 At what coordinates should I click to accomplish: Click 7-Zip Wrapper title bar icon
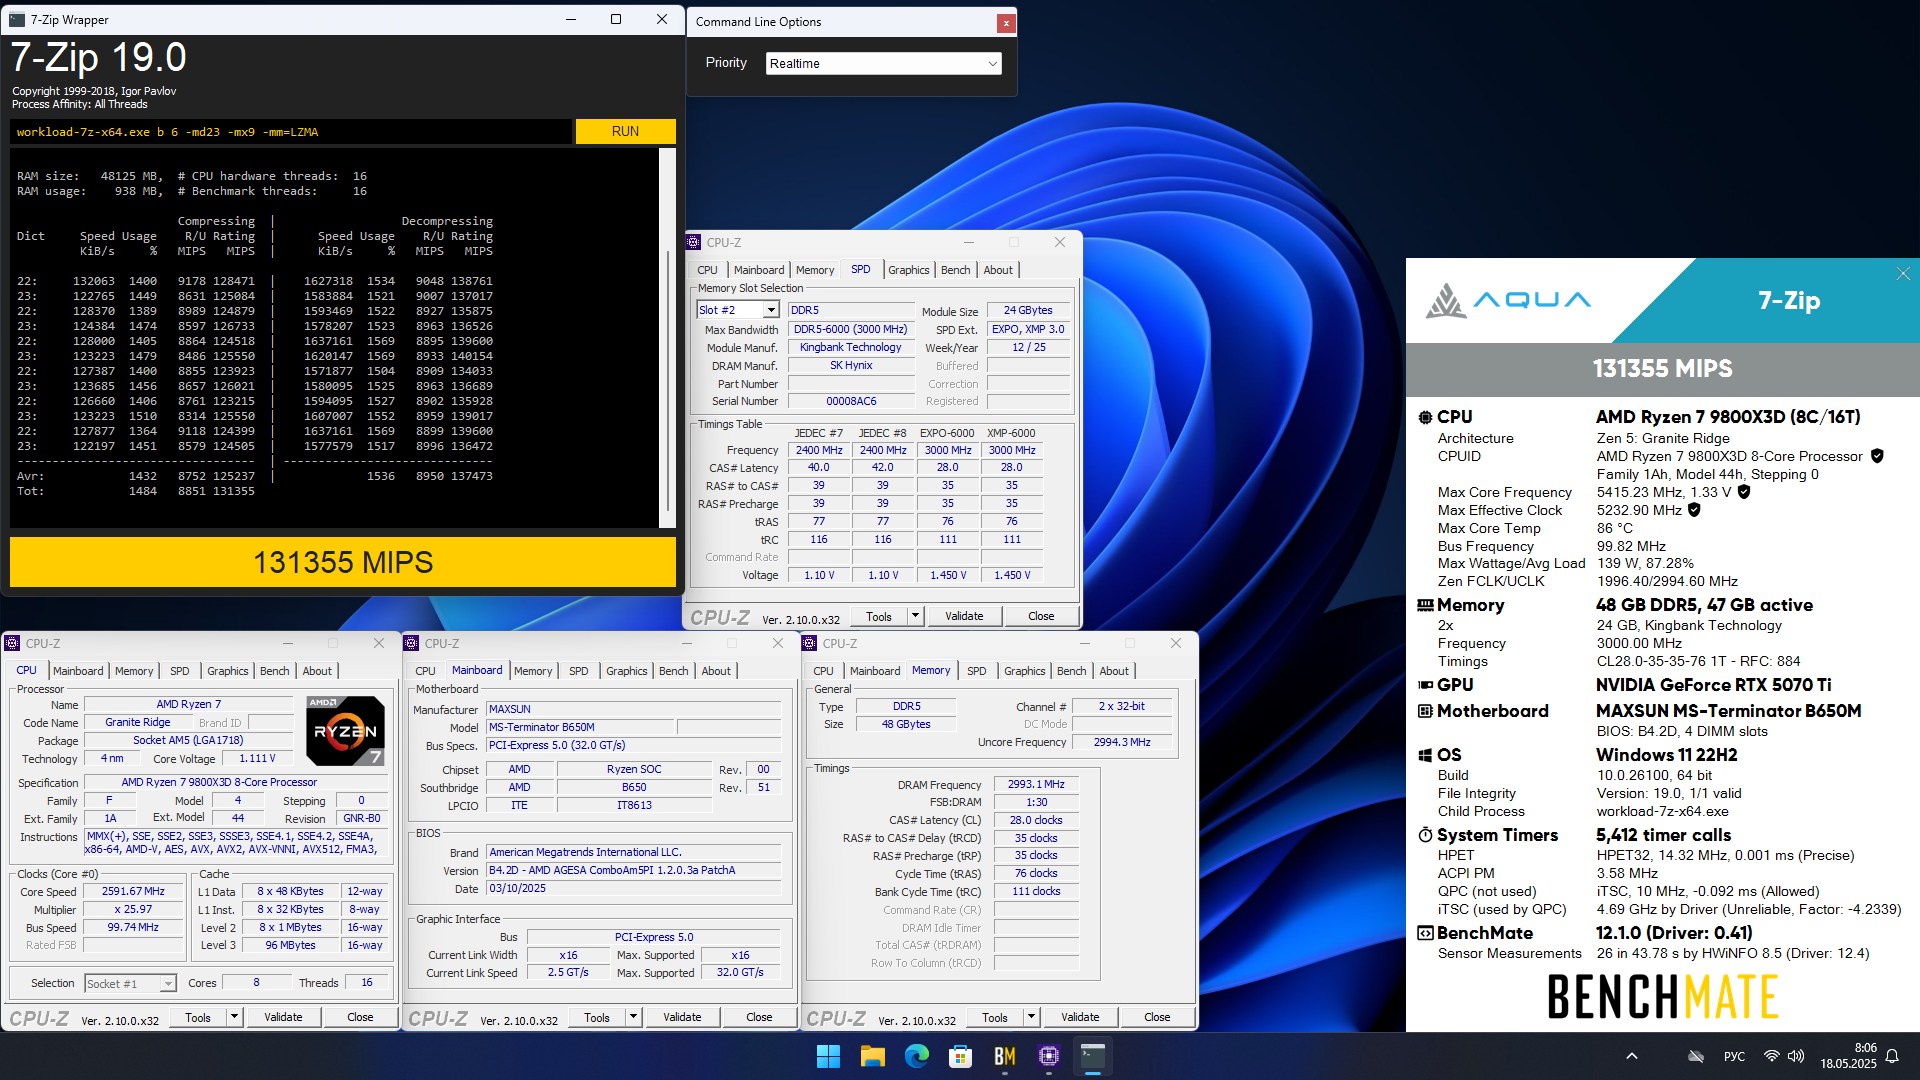pos(17,19)
